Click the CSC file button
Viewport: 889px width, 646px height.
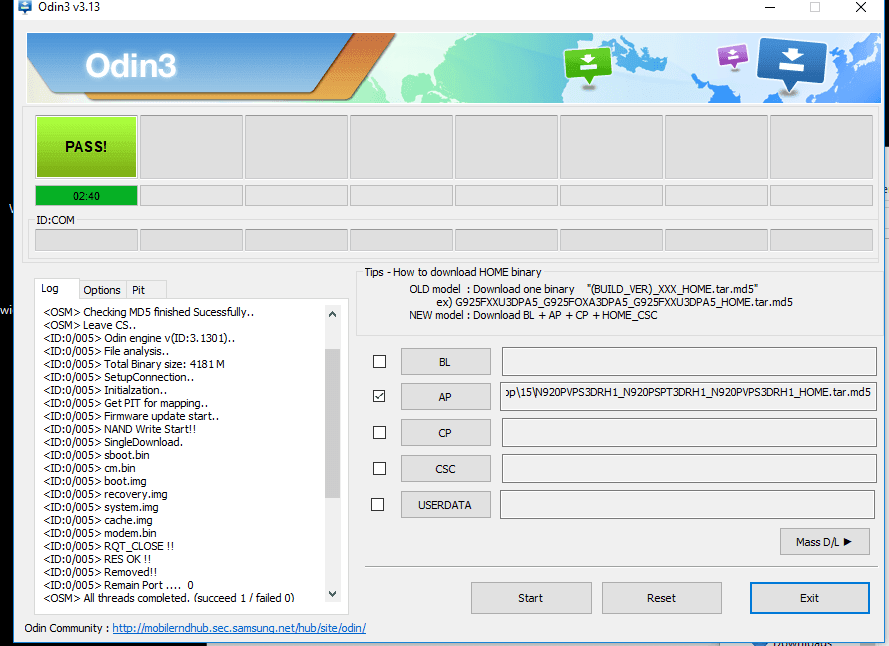[x=446, y=469]
